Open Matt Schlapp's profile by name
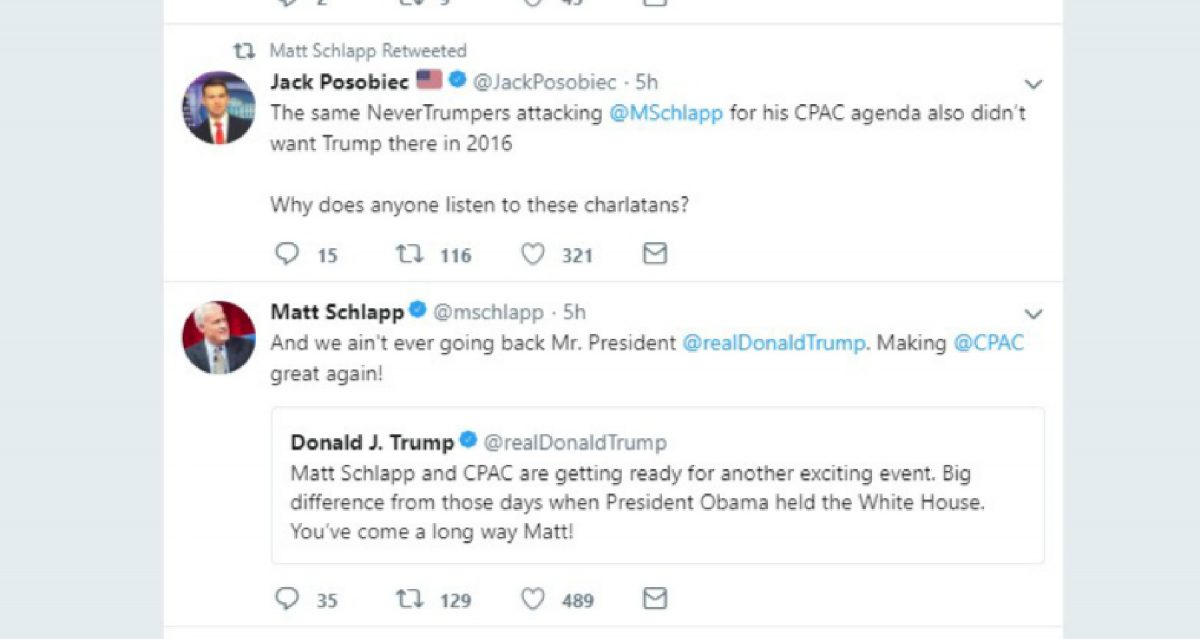 click(x=336, y=312)
